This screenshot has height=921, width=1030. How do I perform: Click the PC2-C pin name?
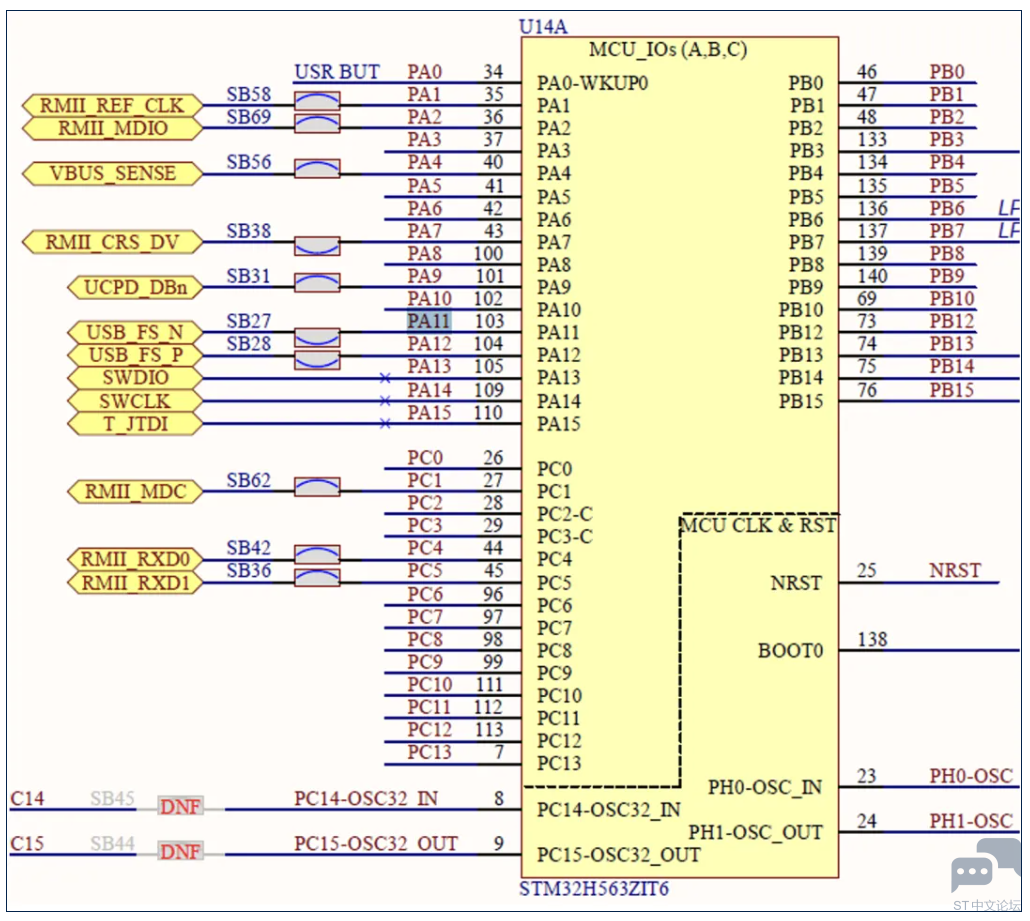coord(565,514)
